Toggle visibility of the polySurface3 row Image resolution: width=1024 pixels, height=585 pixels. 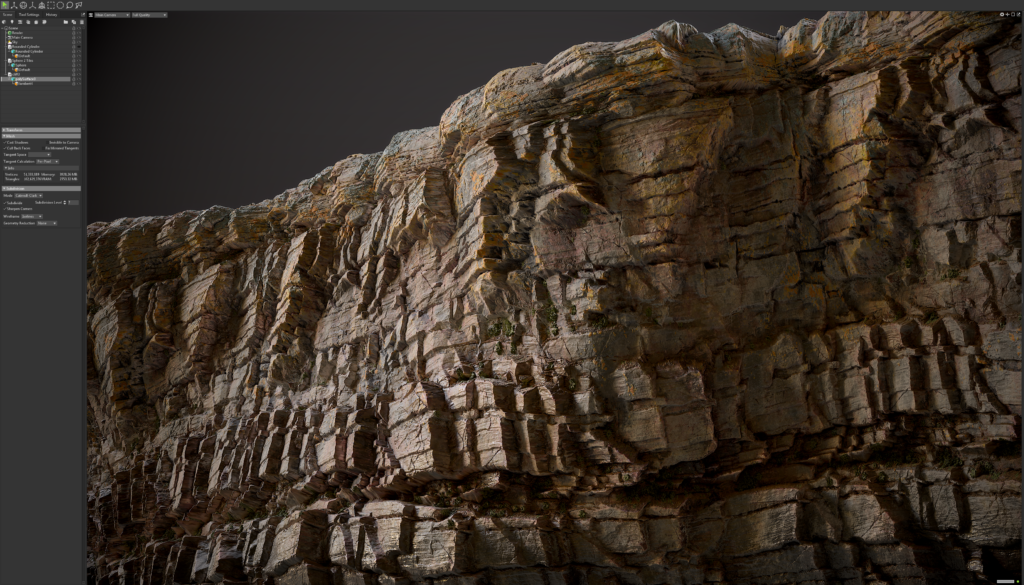(x=79, y=79)
